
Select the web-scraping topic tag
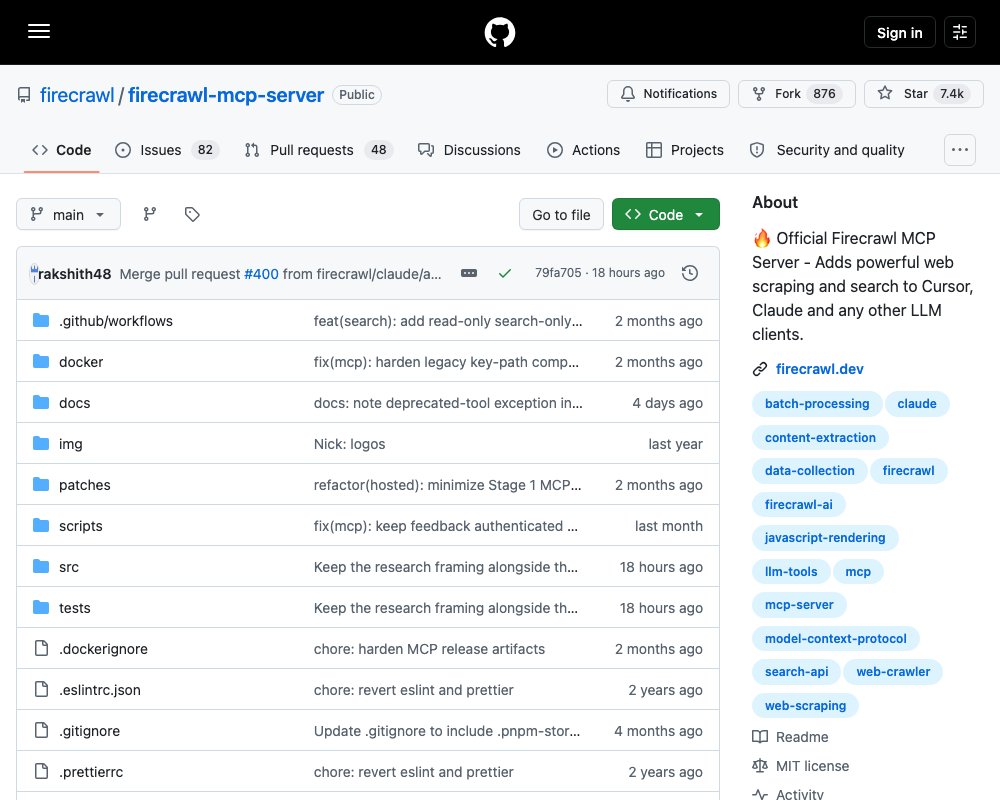click(x=805, y=706)
